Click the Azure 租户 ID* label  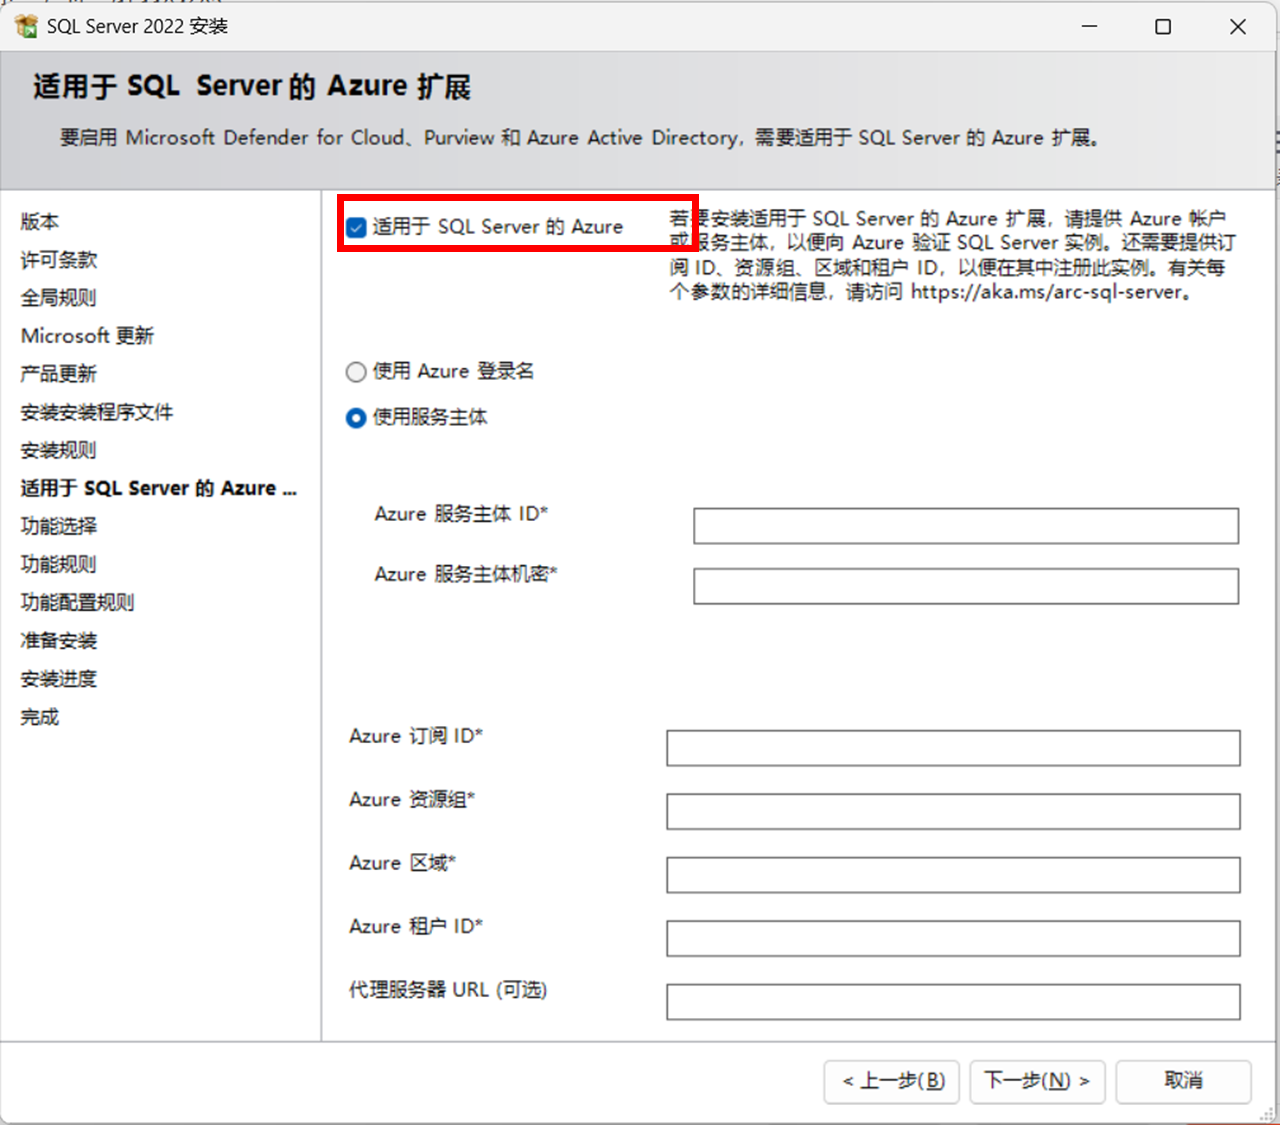416,926
